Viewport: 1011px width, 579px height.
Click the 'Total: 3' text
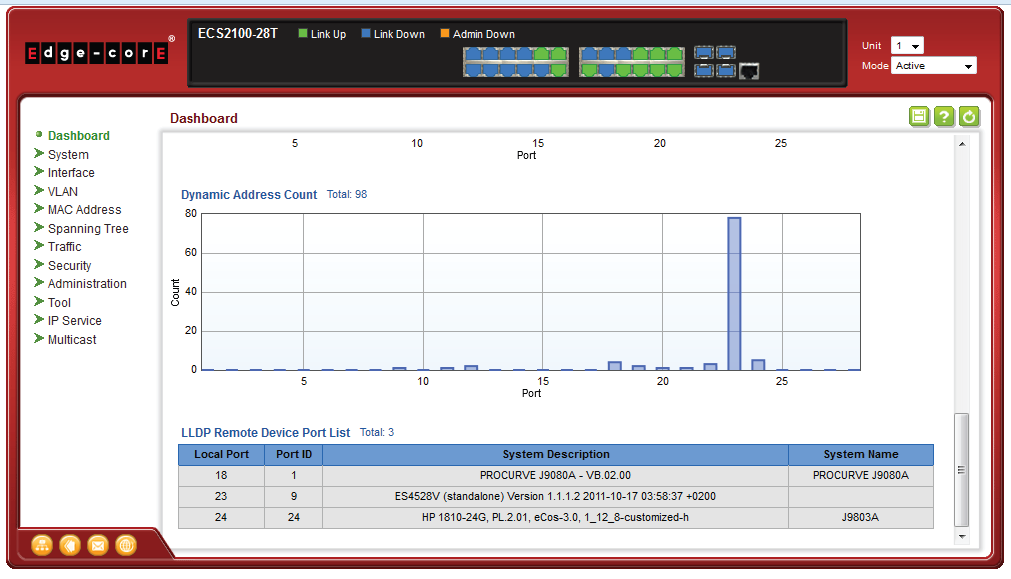[377, 433]
